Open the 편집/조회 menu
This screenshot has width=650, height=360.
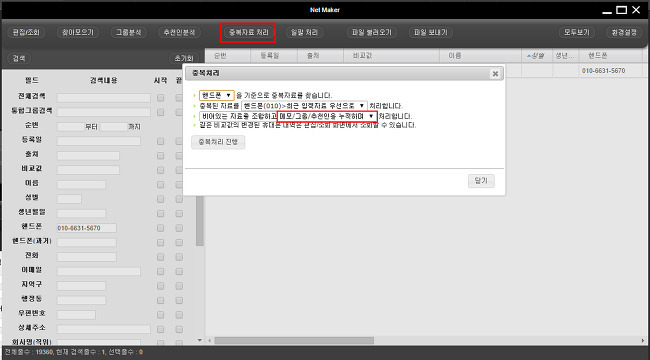pyautogui.click(x=26, y=32)
